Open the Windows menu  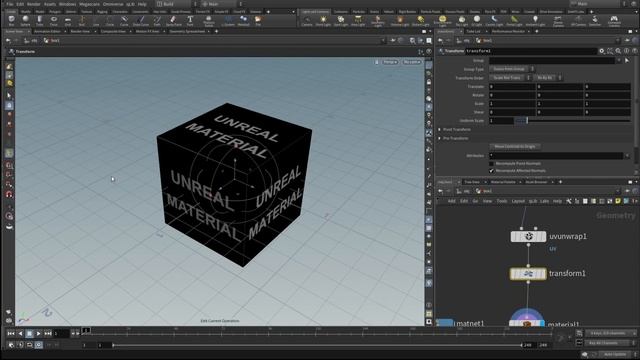67,4
